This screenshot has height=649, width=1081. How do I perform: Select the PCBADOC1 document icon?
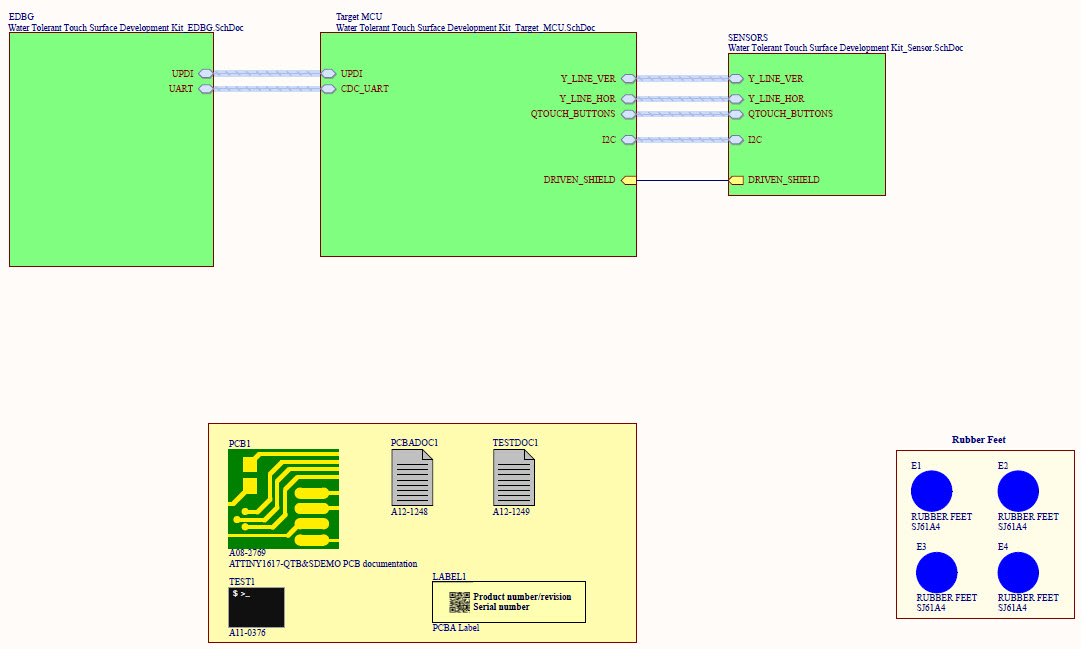[410, 478]
